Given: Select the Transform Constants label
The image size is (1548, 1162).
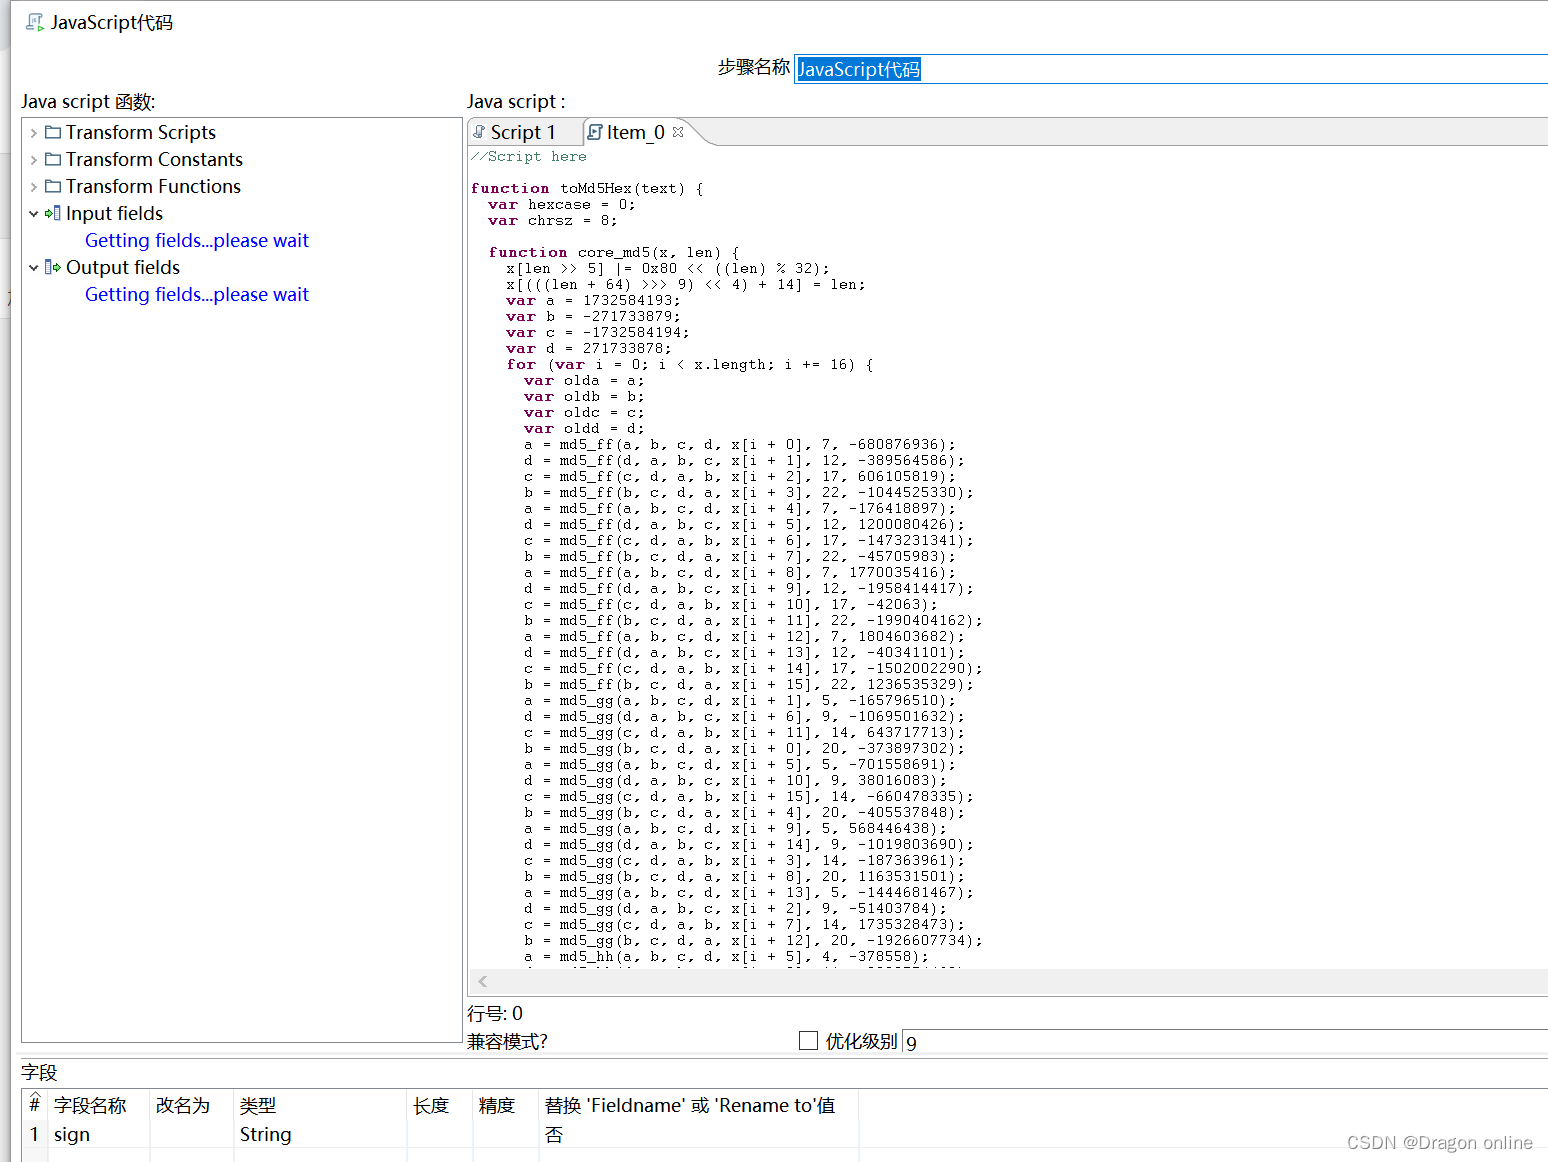Looking at the screenshot, I should [154, 159].
